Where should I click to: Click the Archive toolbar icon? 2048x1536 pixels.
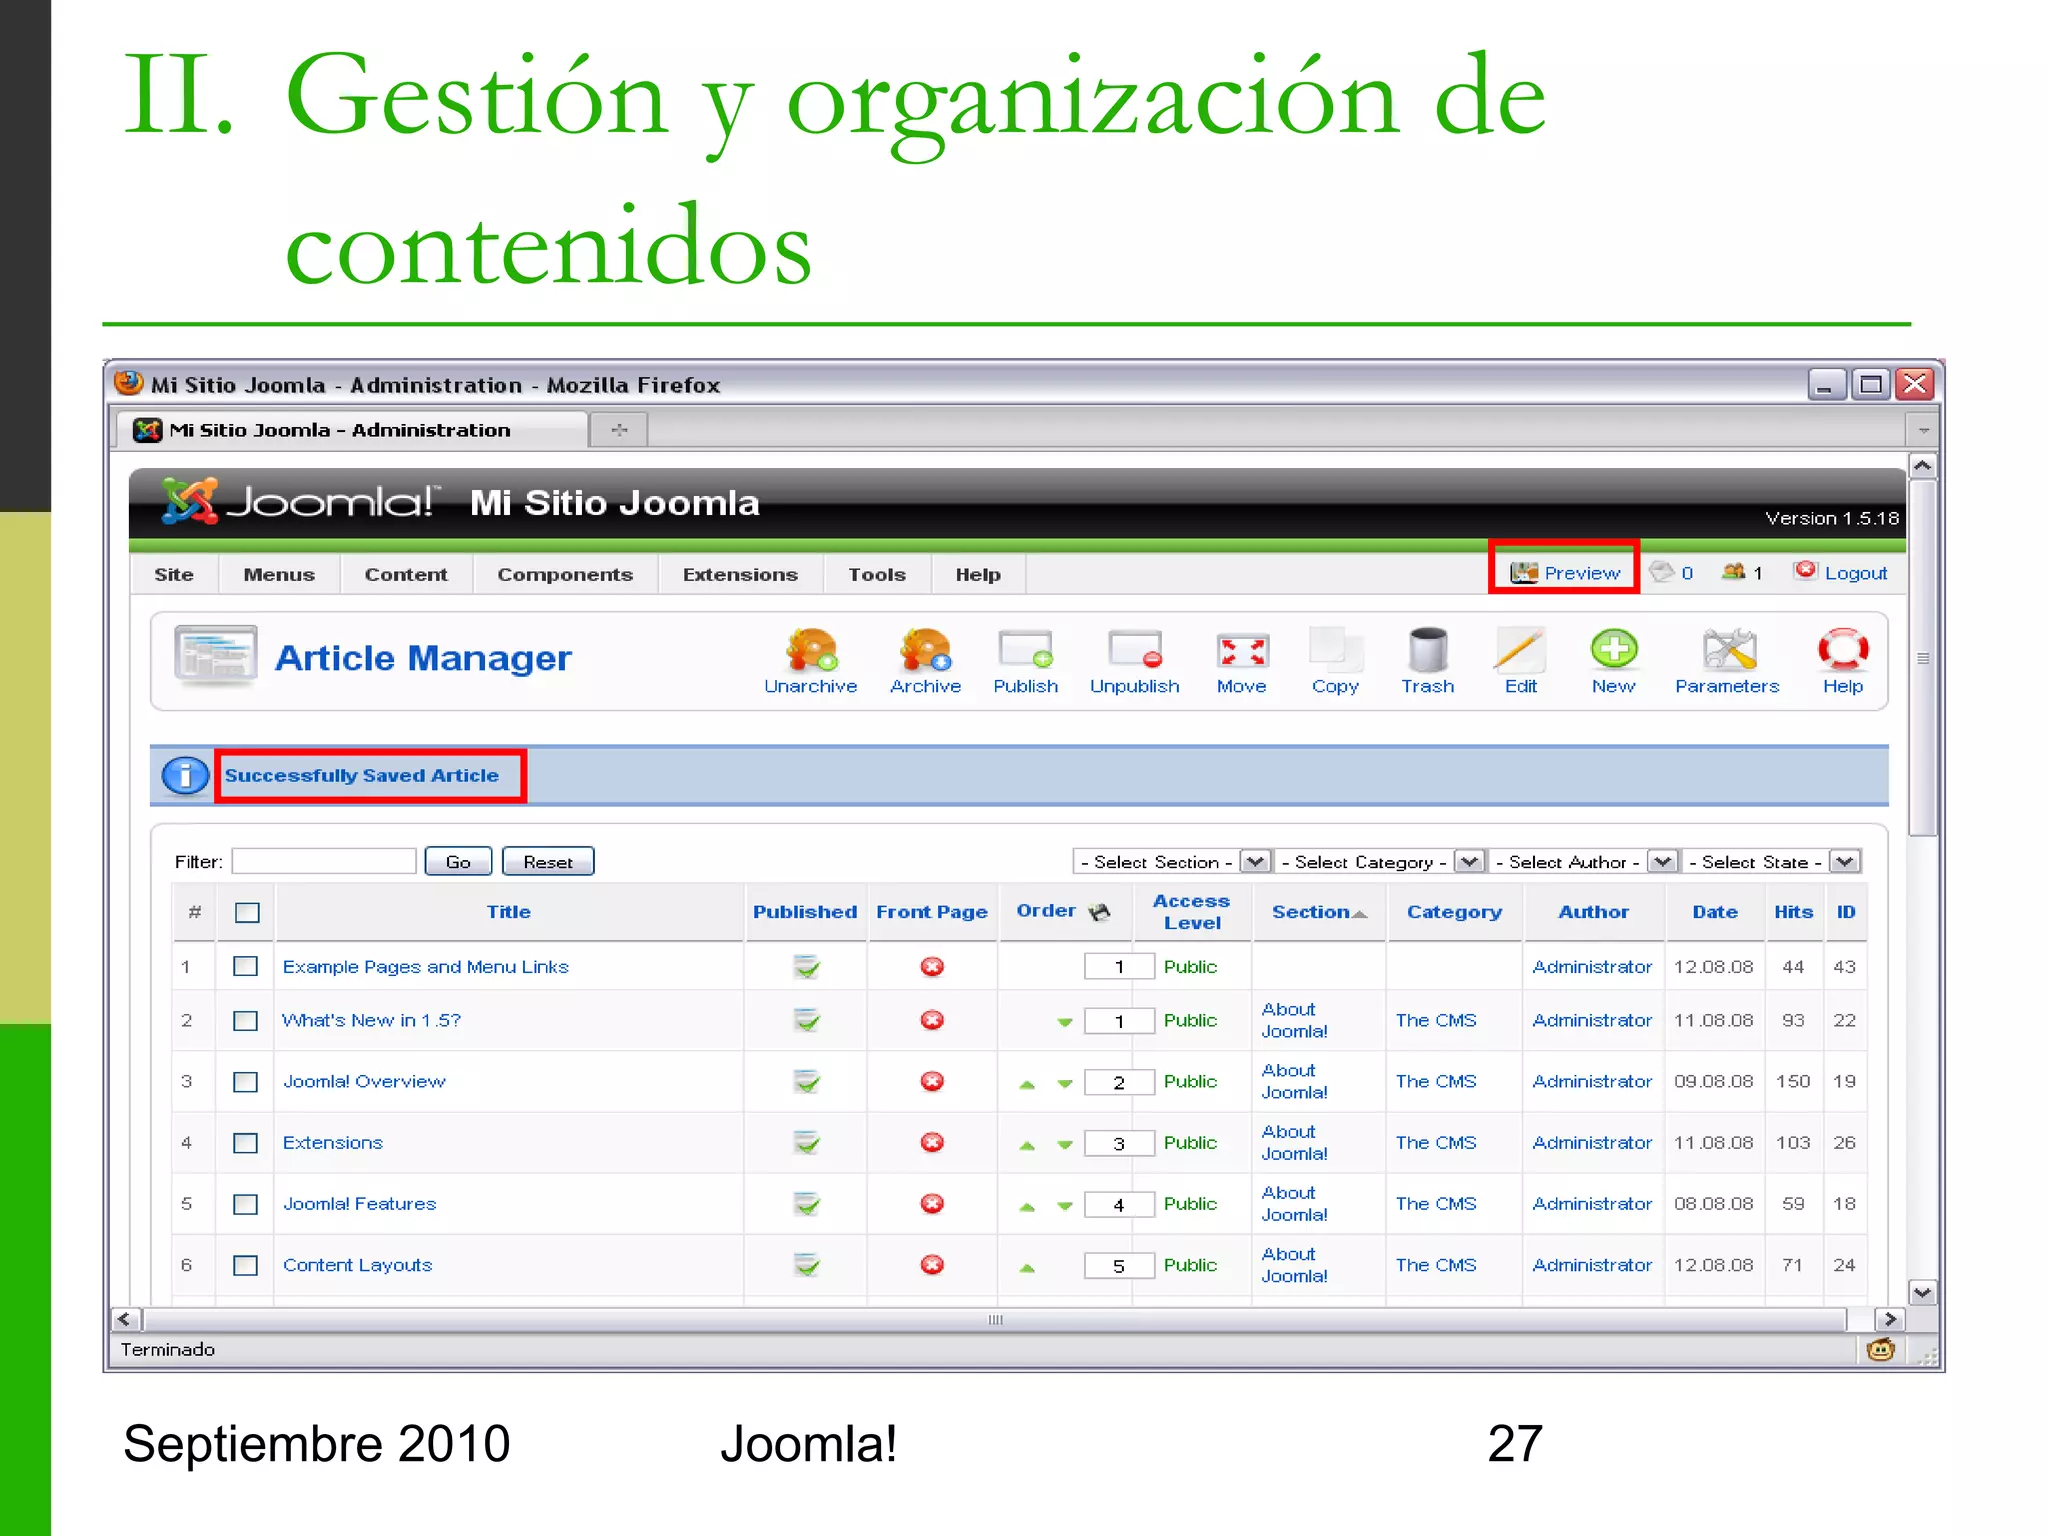(925, 651)
